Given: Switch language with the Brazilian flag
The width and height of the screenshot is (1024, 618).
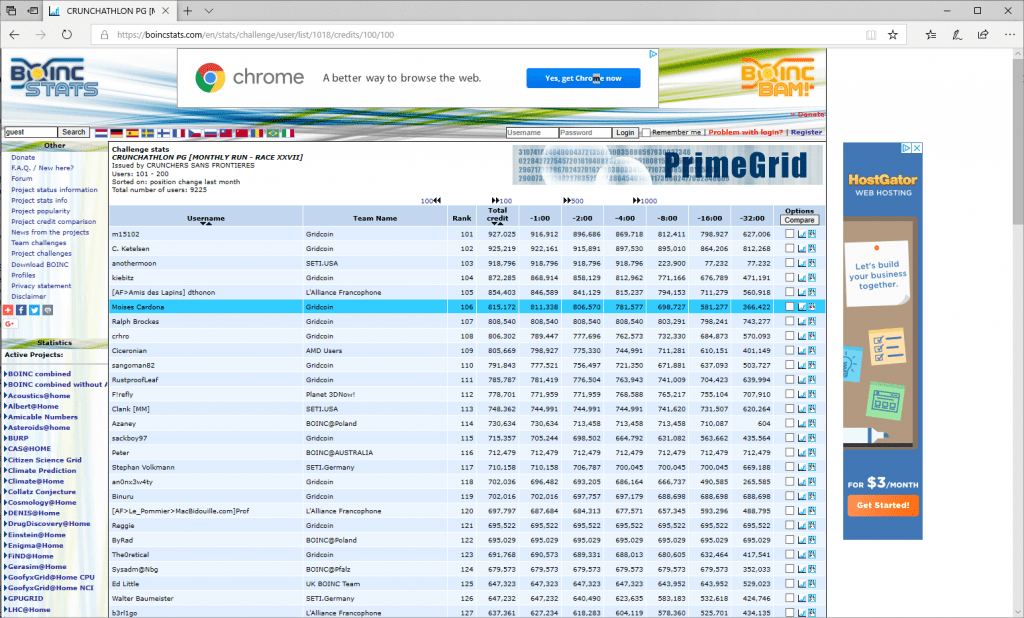Looking at the screenshot, I should pyautogui.click(x=272, y=133).
